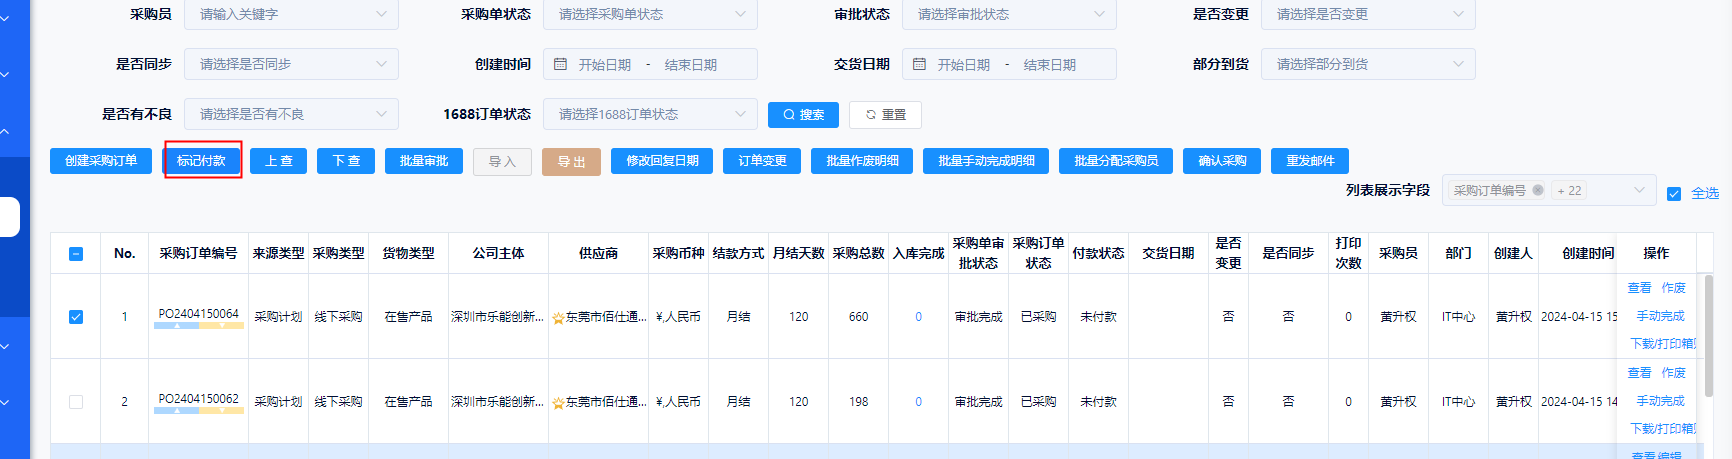
Task: Click 修改回复日期 button
Action: (x=662, y=161)
